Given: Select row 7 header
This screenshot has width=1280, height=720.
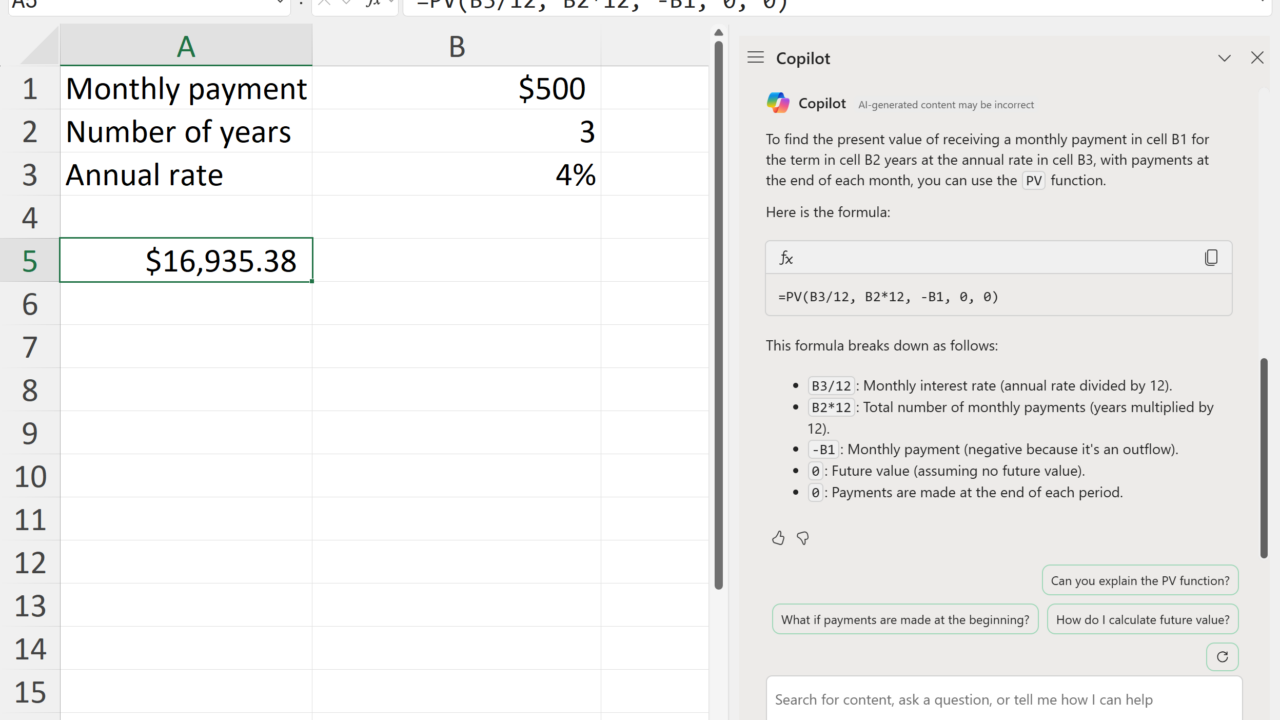Looking at the screenshot, I should [30, 347].
